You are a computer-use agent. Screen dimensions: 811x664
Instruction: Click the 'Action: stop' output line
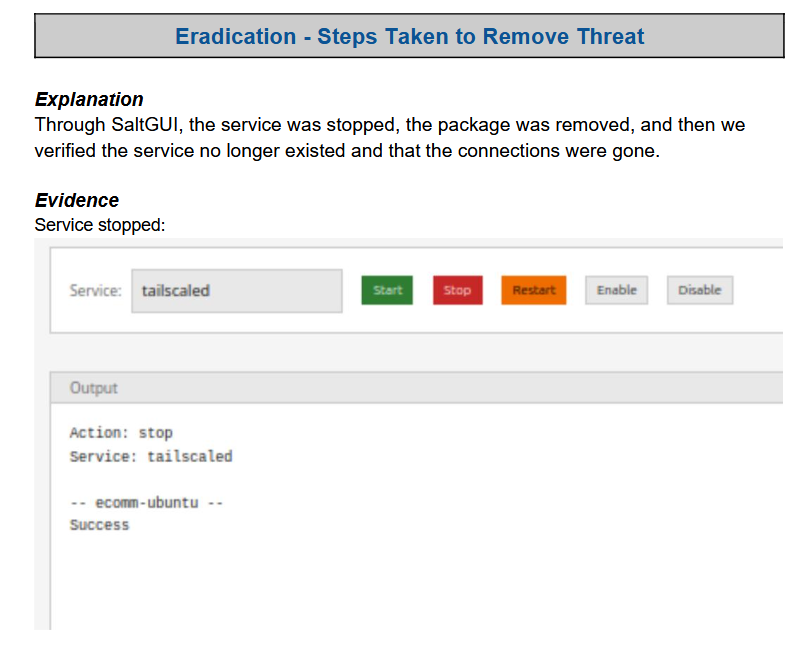(121, 433)
